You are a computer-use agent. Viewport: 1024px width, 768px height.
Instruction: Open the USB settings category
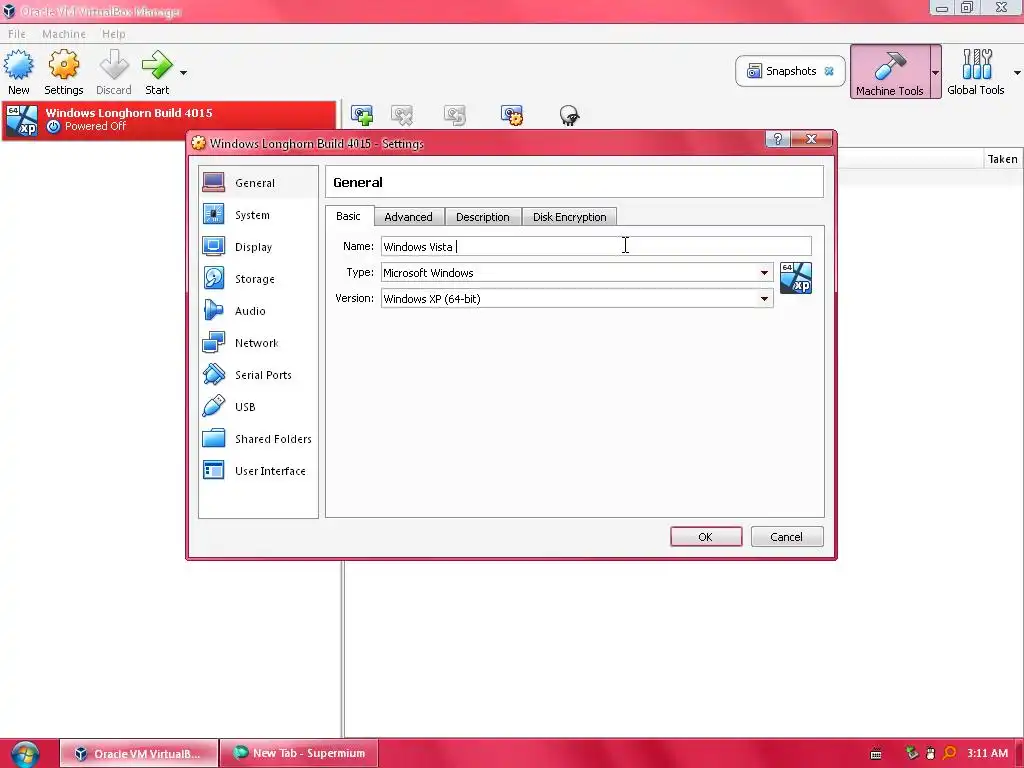click(x=258, y=407)
